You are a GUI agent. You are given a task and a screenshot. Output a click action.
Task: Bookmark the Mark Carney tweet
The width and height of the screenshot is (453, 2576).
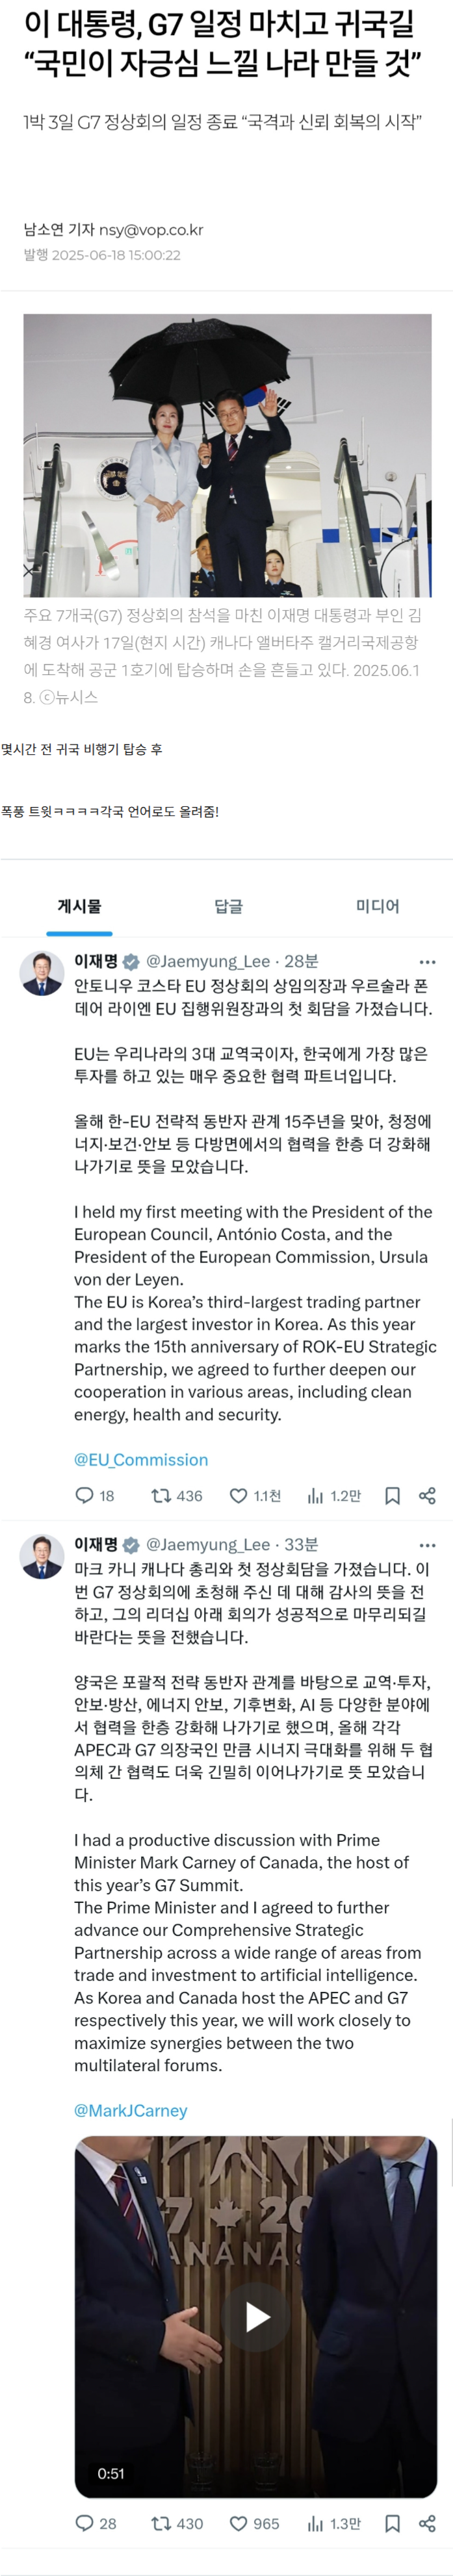click(x=392, y=2523)
